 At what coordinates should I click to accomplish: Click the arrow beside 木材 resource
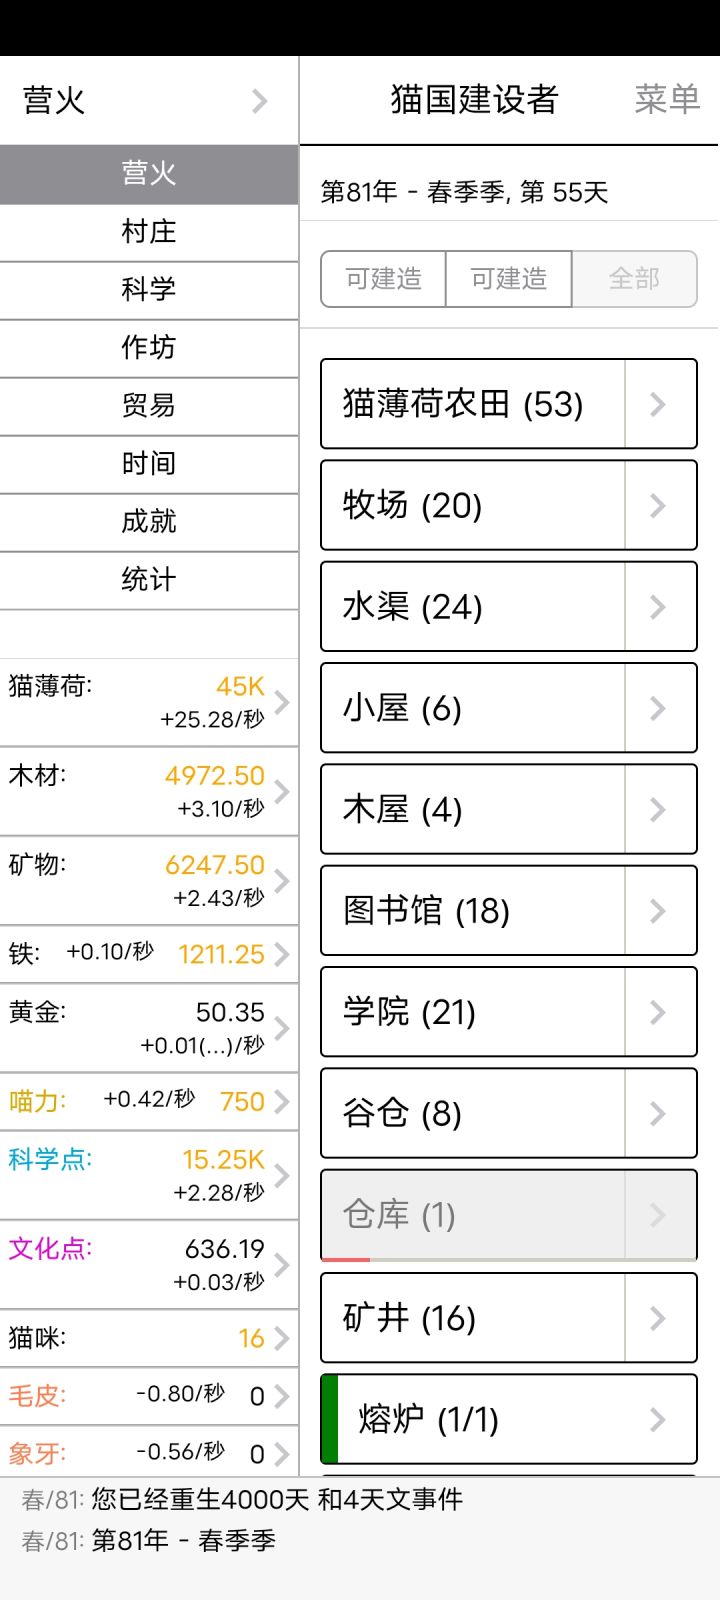(x=282, y=791)
